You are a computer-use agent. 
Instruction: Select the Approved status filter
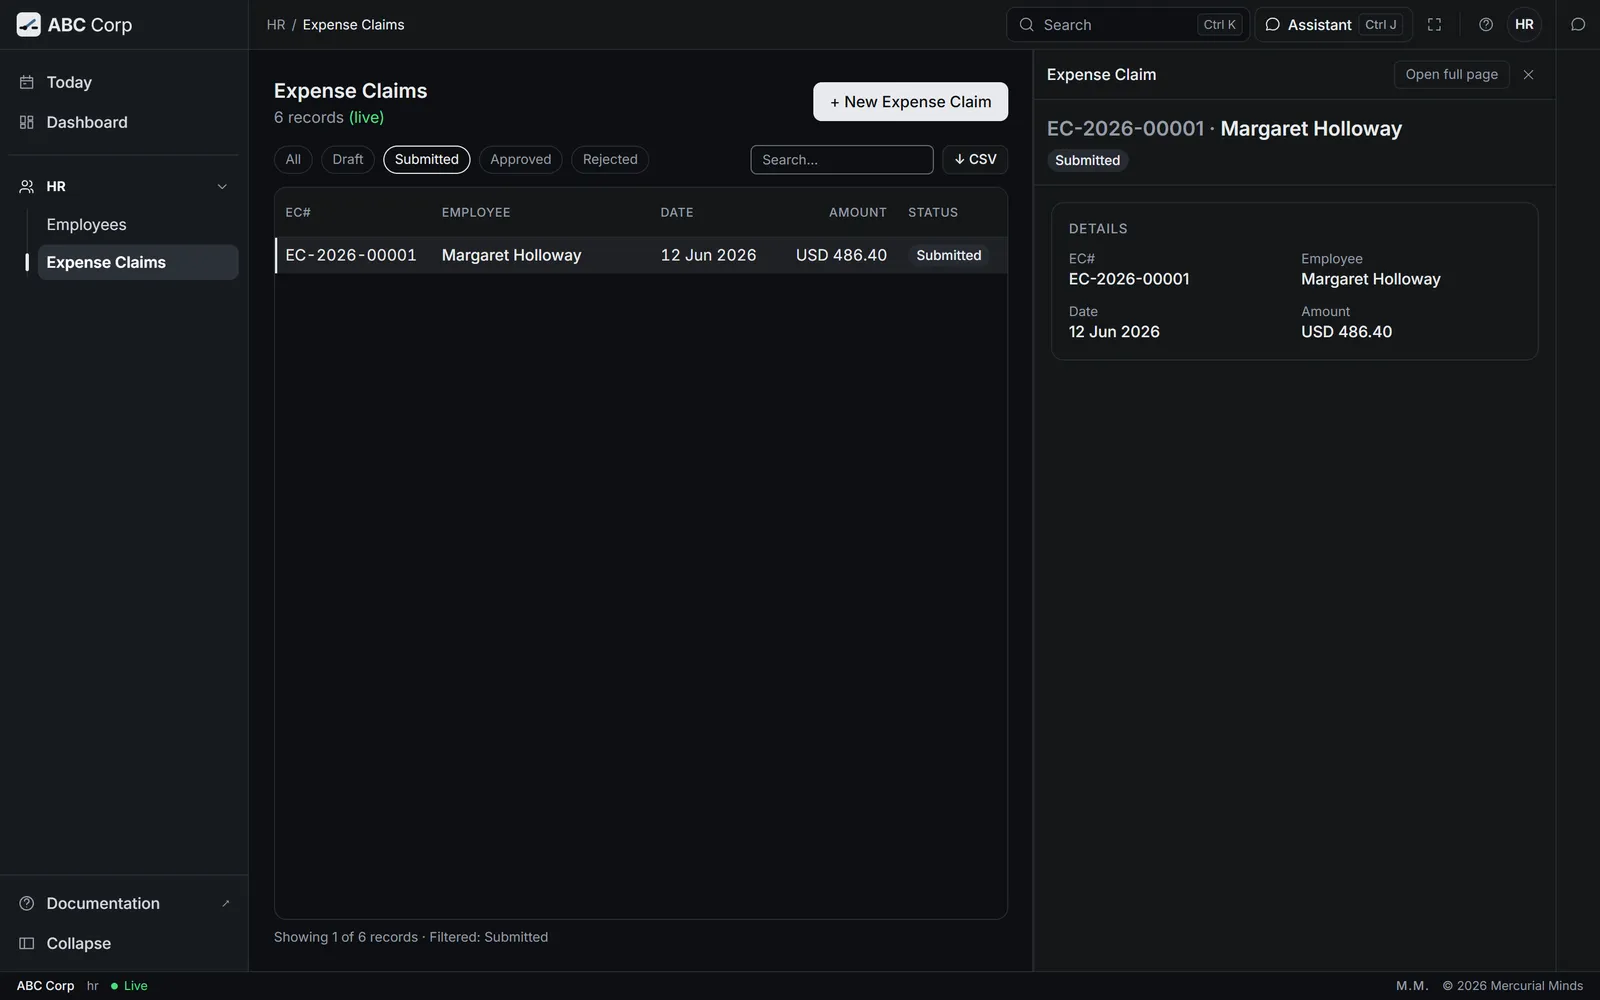pos(521,159)
